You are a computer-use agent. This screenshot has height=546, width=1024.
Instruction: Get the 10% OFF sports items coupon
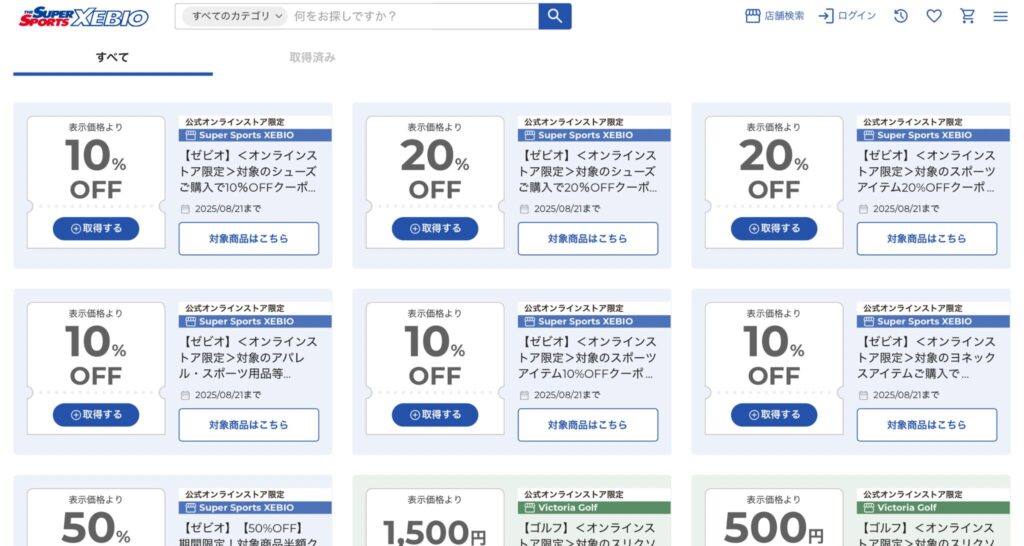pos(435,415)
